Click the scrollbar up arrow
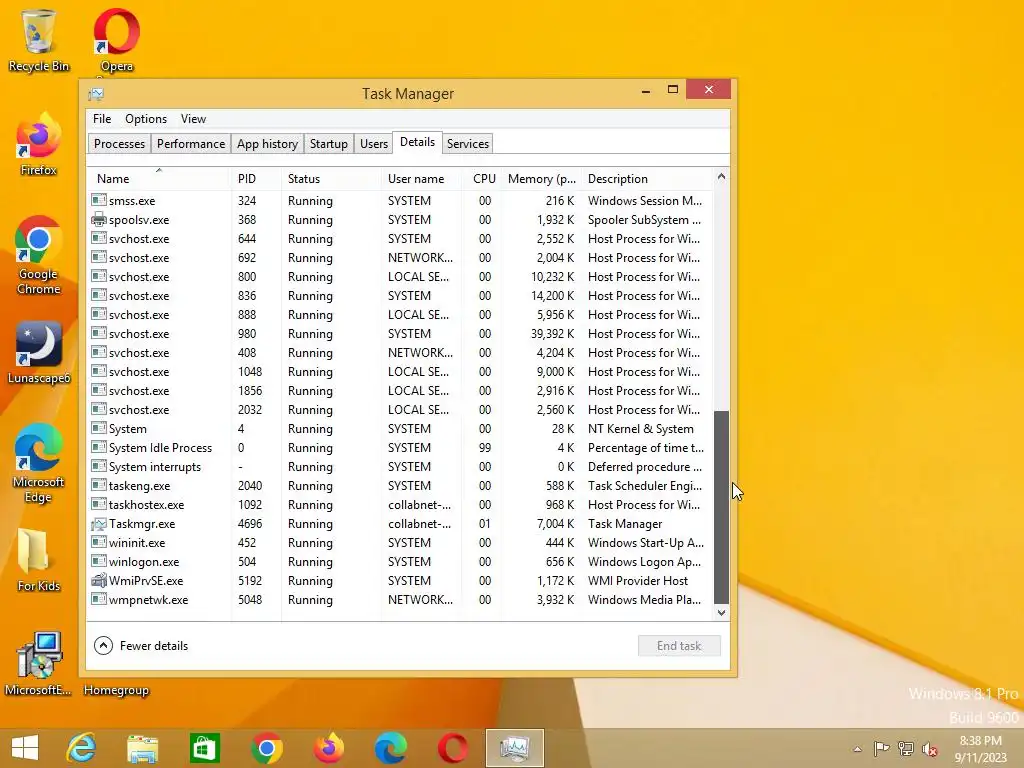 coord(721,176)
